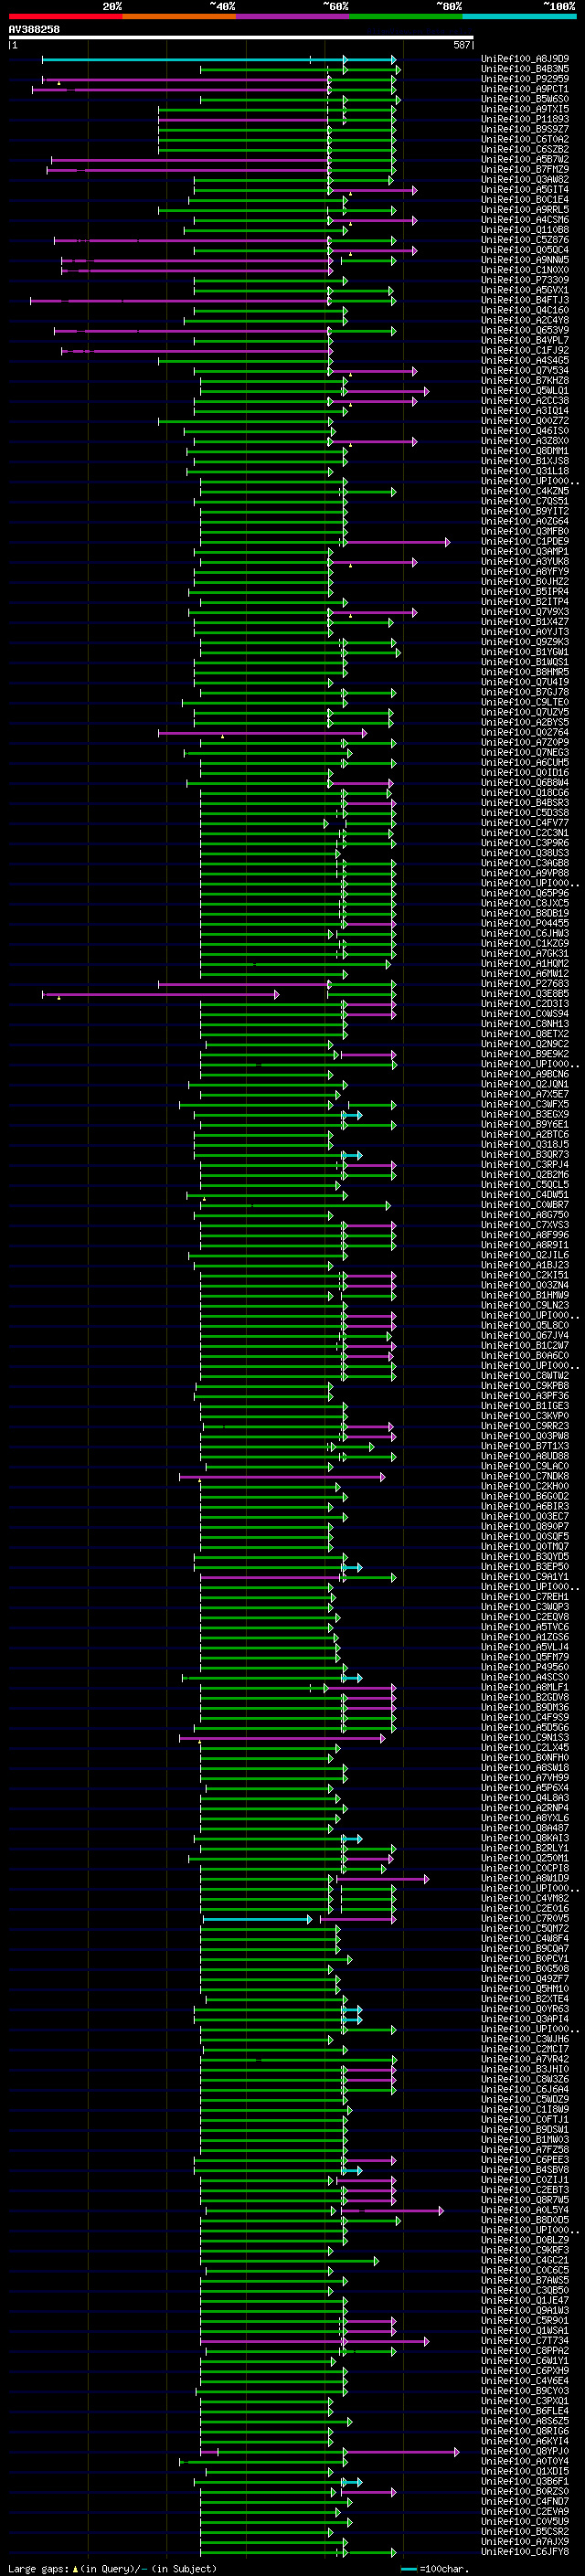Image resolution: width=585 pixels, height=2576 pixels.
Task: Select the UniRef100_A5GIT4 label
Action: (525, 189)
